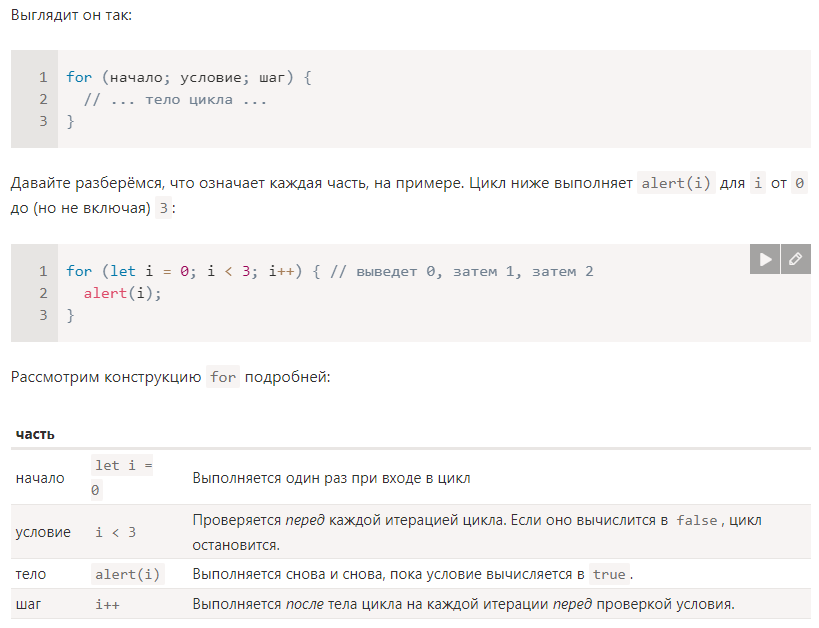Click the 'alert(i)' code in the table
819x628 pixels.
(128, 575)
